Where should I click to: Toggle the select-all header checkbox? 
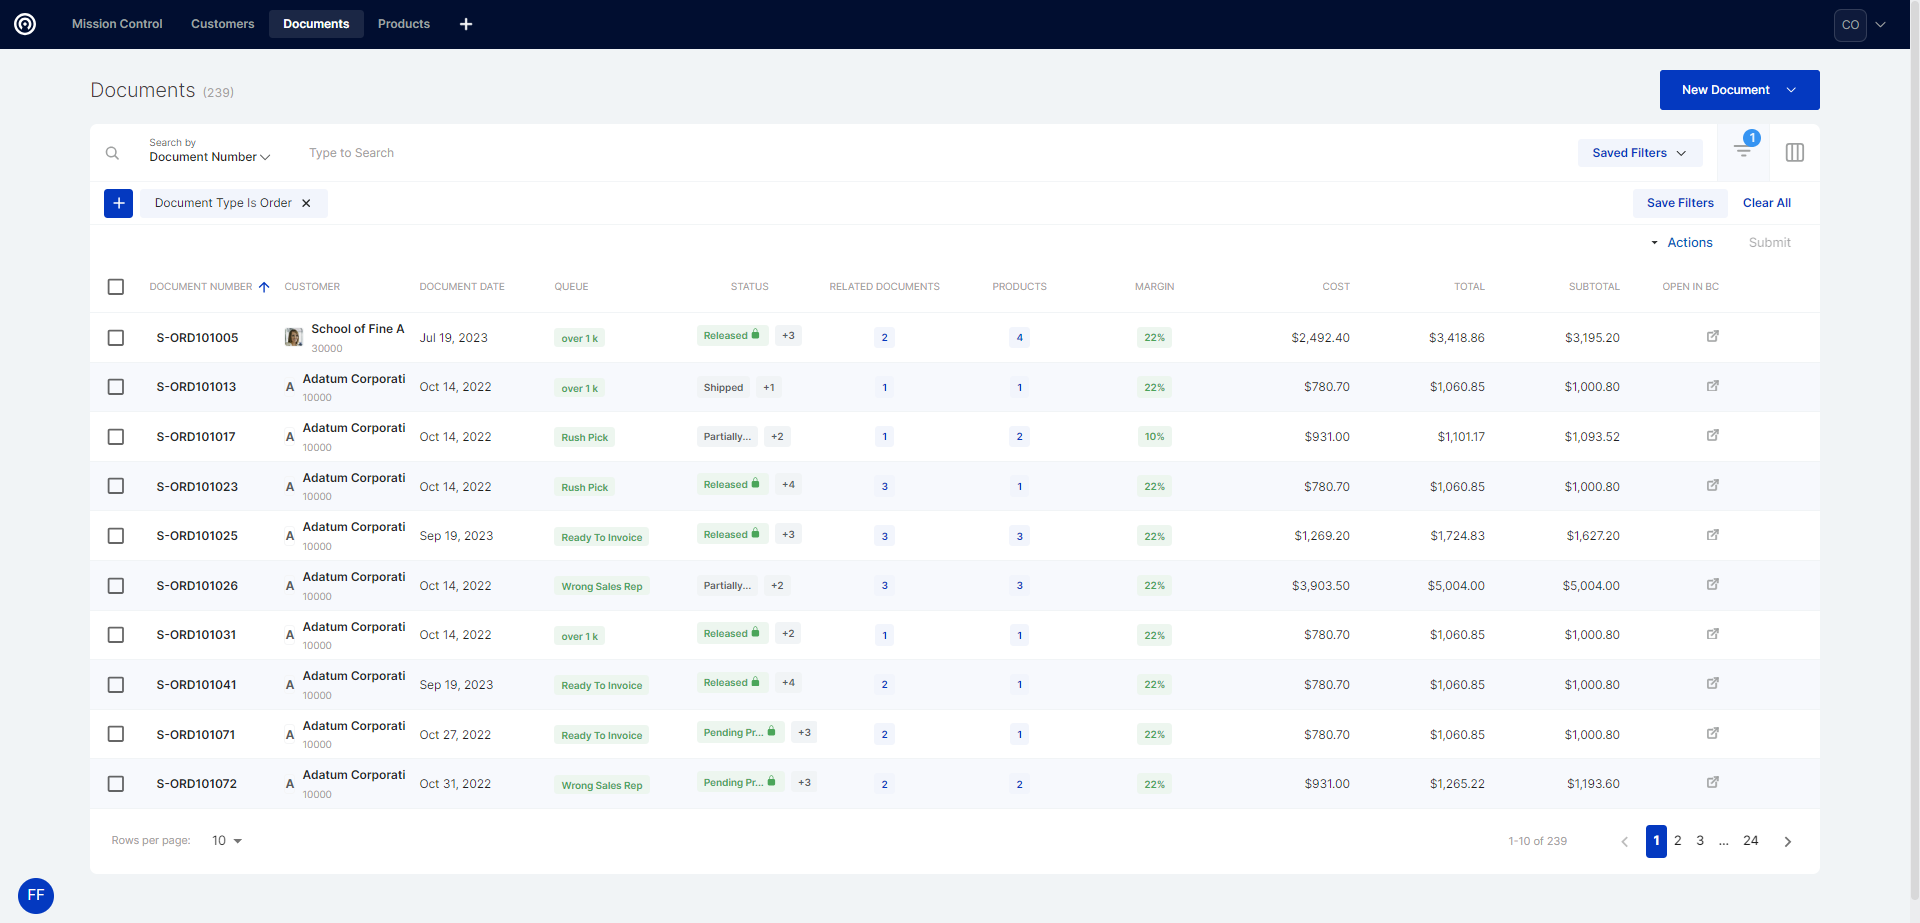[116, 287]
